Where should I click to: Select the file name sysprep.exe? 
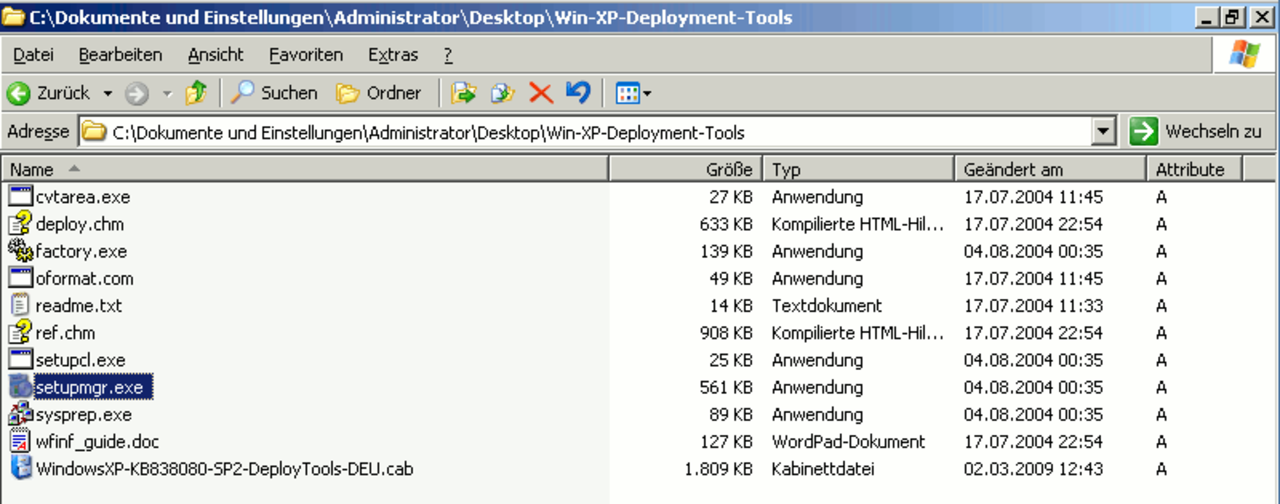pyautogui.click(x=84, y=414)
